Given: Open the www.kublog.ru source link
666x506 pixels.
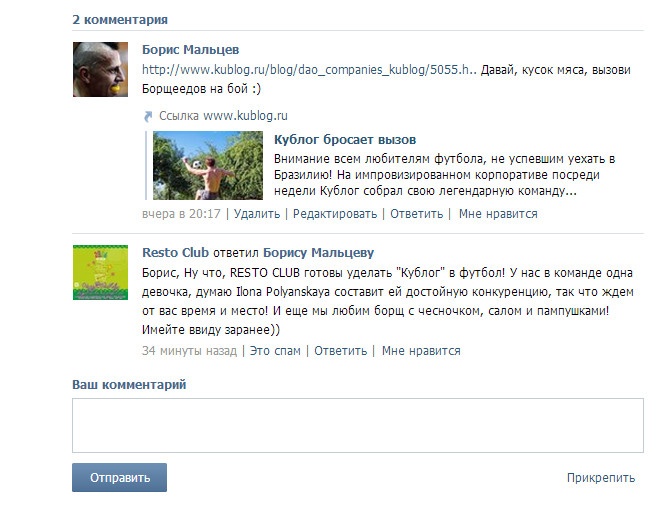Looking at the screenshot, I should 245,116.
